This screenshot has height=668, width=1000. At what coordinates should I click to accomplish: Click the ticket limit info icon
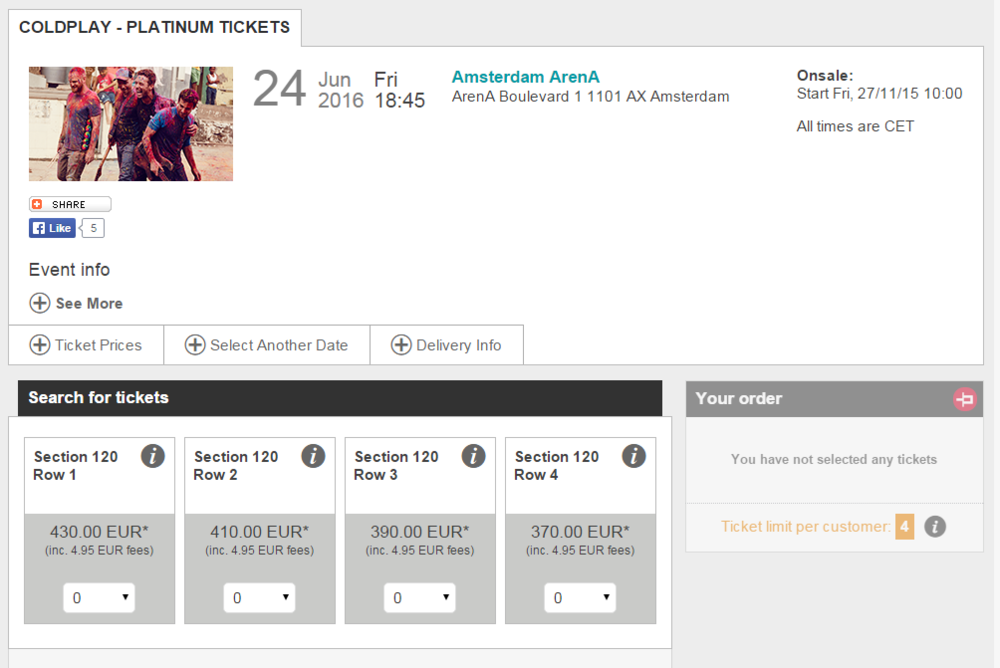[x=935, y=527]
